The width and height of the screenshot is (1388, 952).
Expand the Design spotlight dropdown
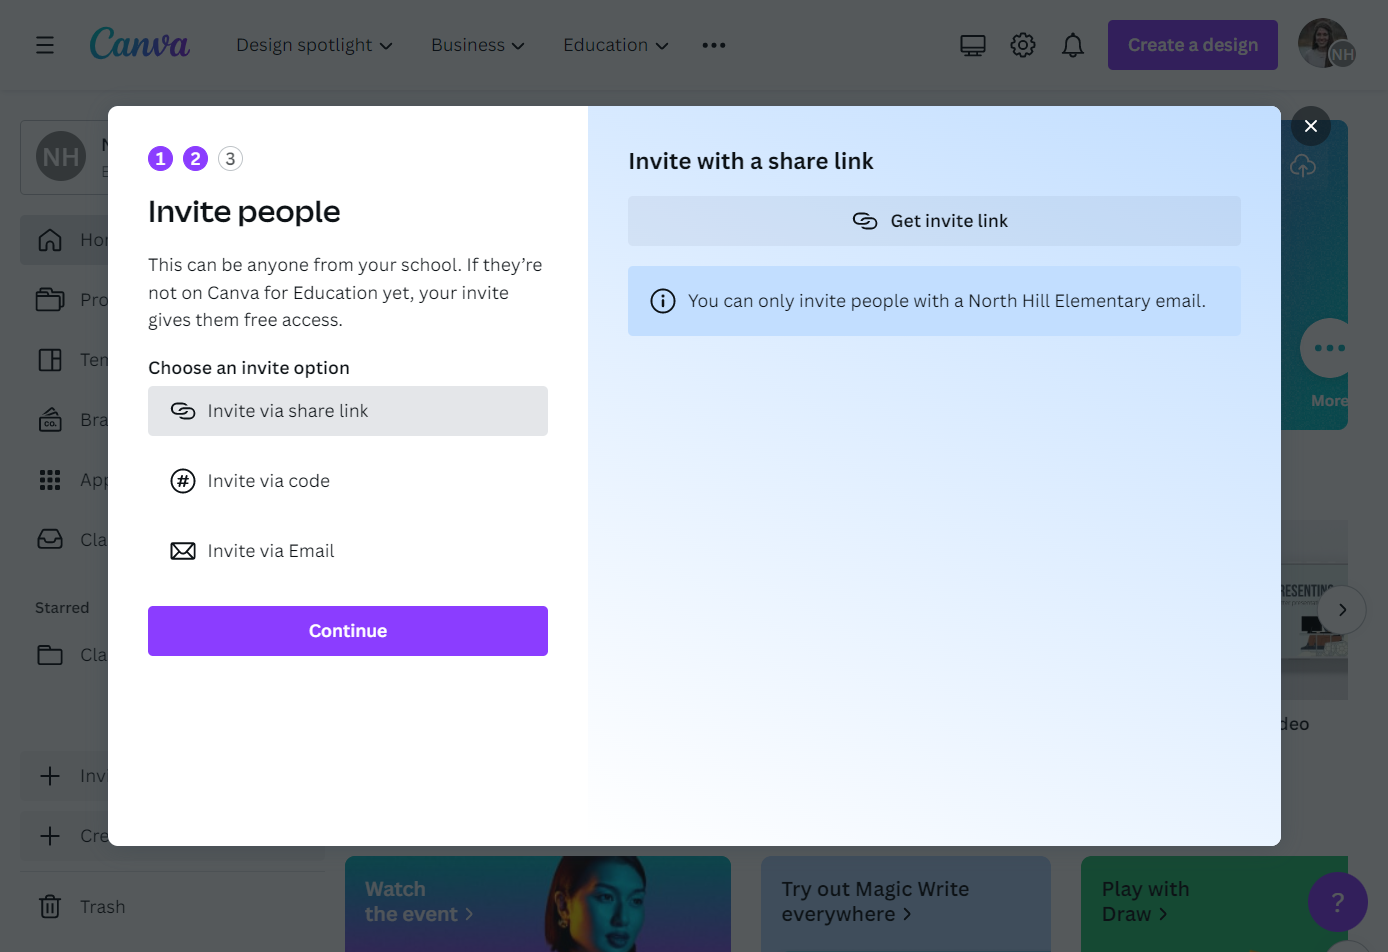coord(314,45)
